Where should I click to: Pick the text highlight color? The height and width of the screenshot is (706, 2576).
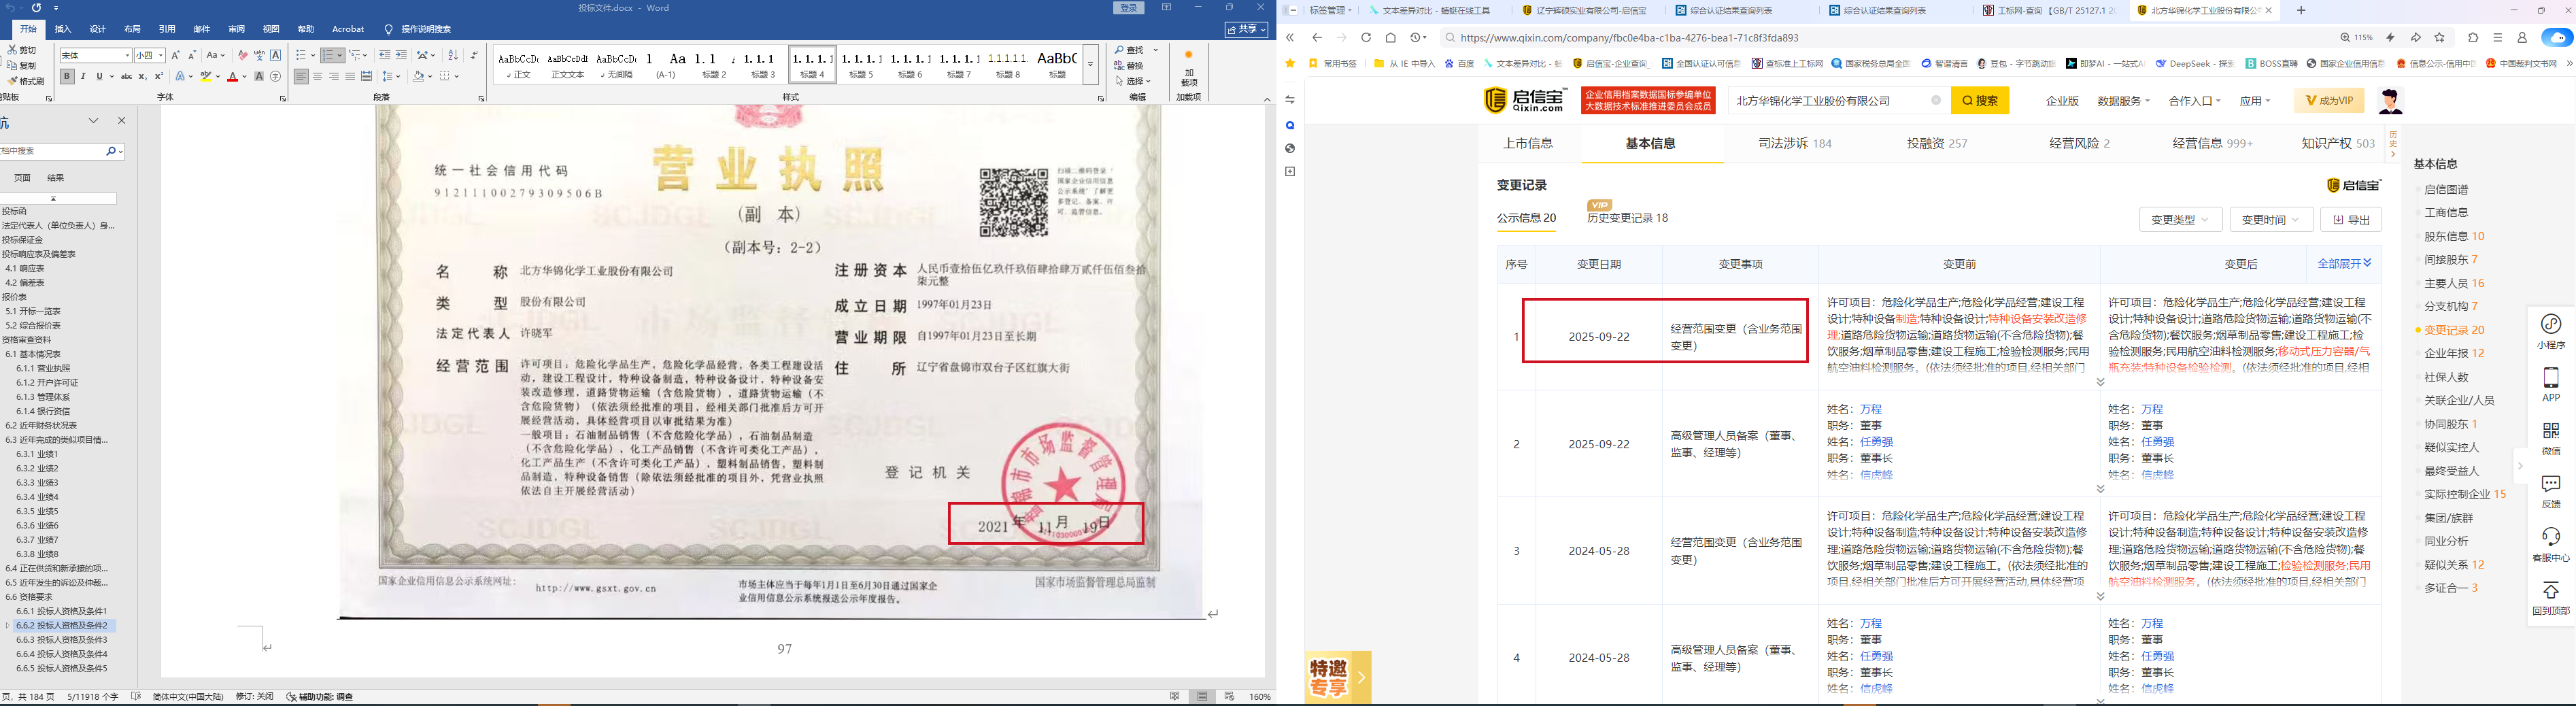(207, 76)
